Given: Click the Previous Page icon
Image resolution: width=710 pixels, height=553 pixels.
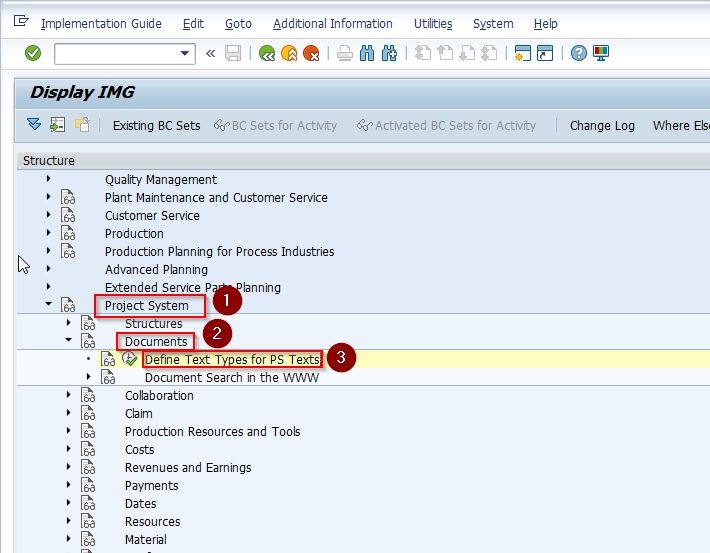Looking at the screenshot, I should (x=445, y=53).
